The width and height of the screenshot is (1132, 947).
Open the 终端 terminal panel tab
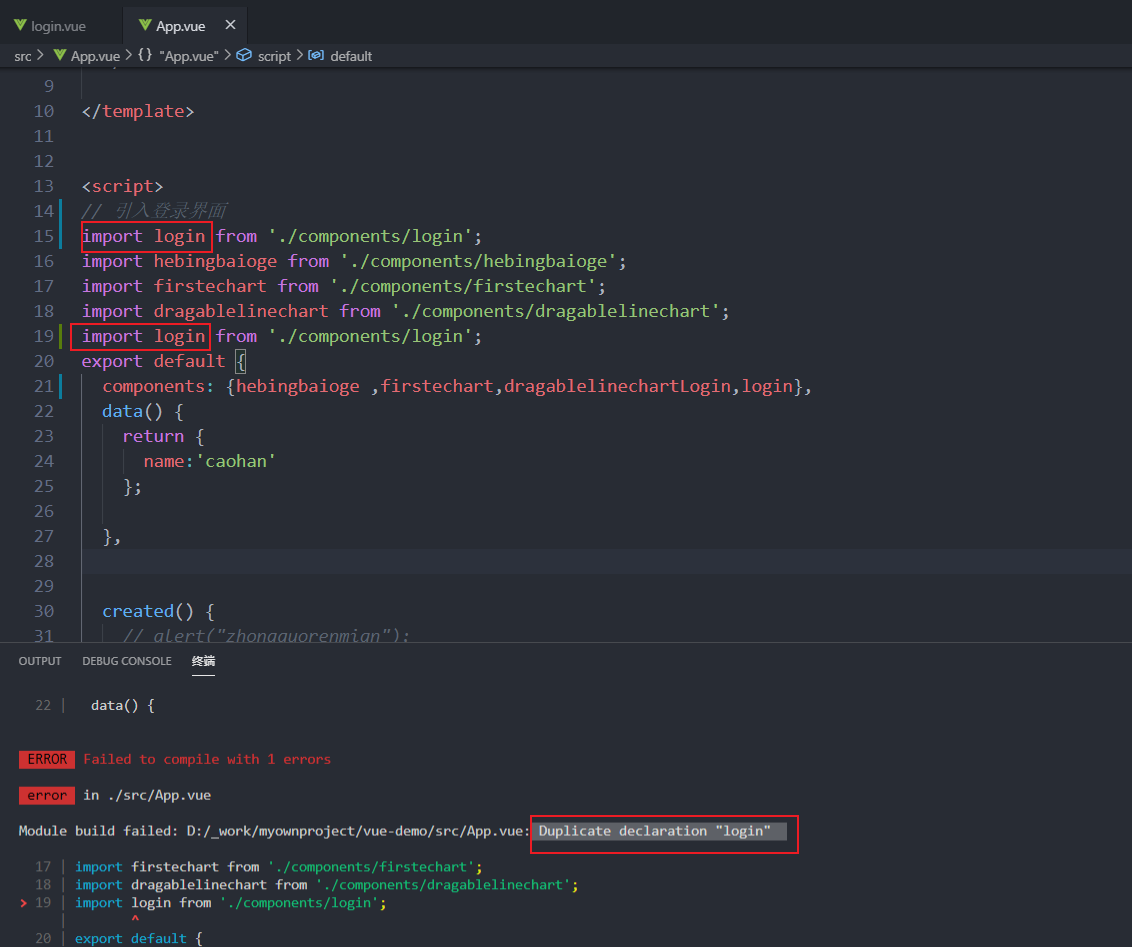click(204, 661)
